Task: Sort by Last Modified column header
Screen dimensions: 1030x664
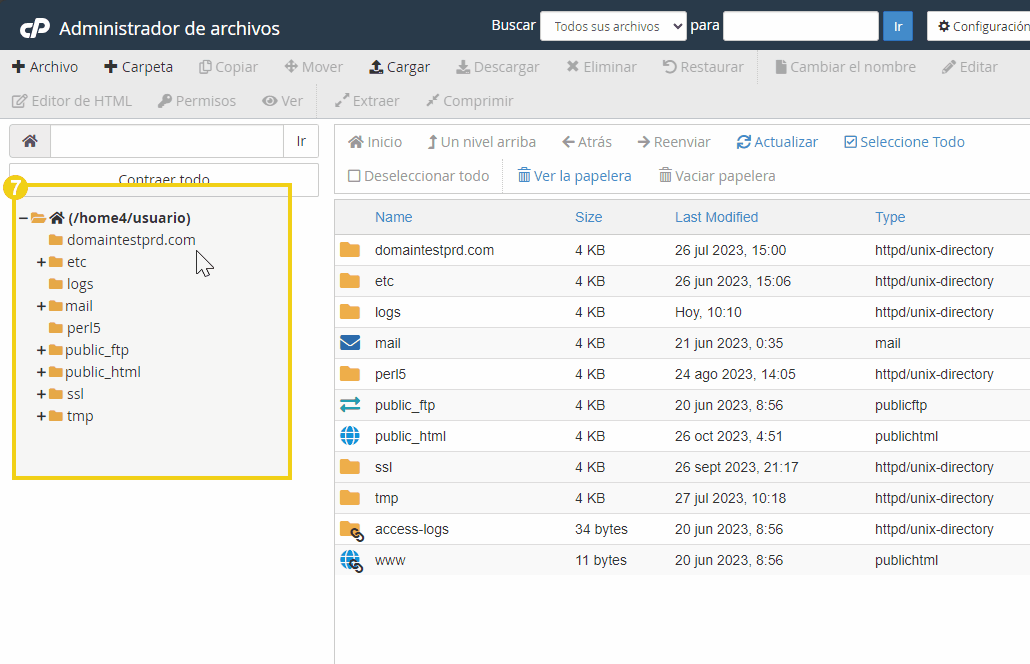Action: [x=717, y=217]
